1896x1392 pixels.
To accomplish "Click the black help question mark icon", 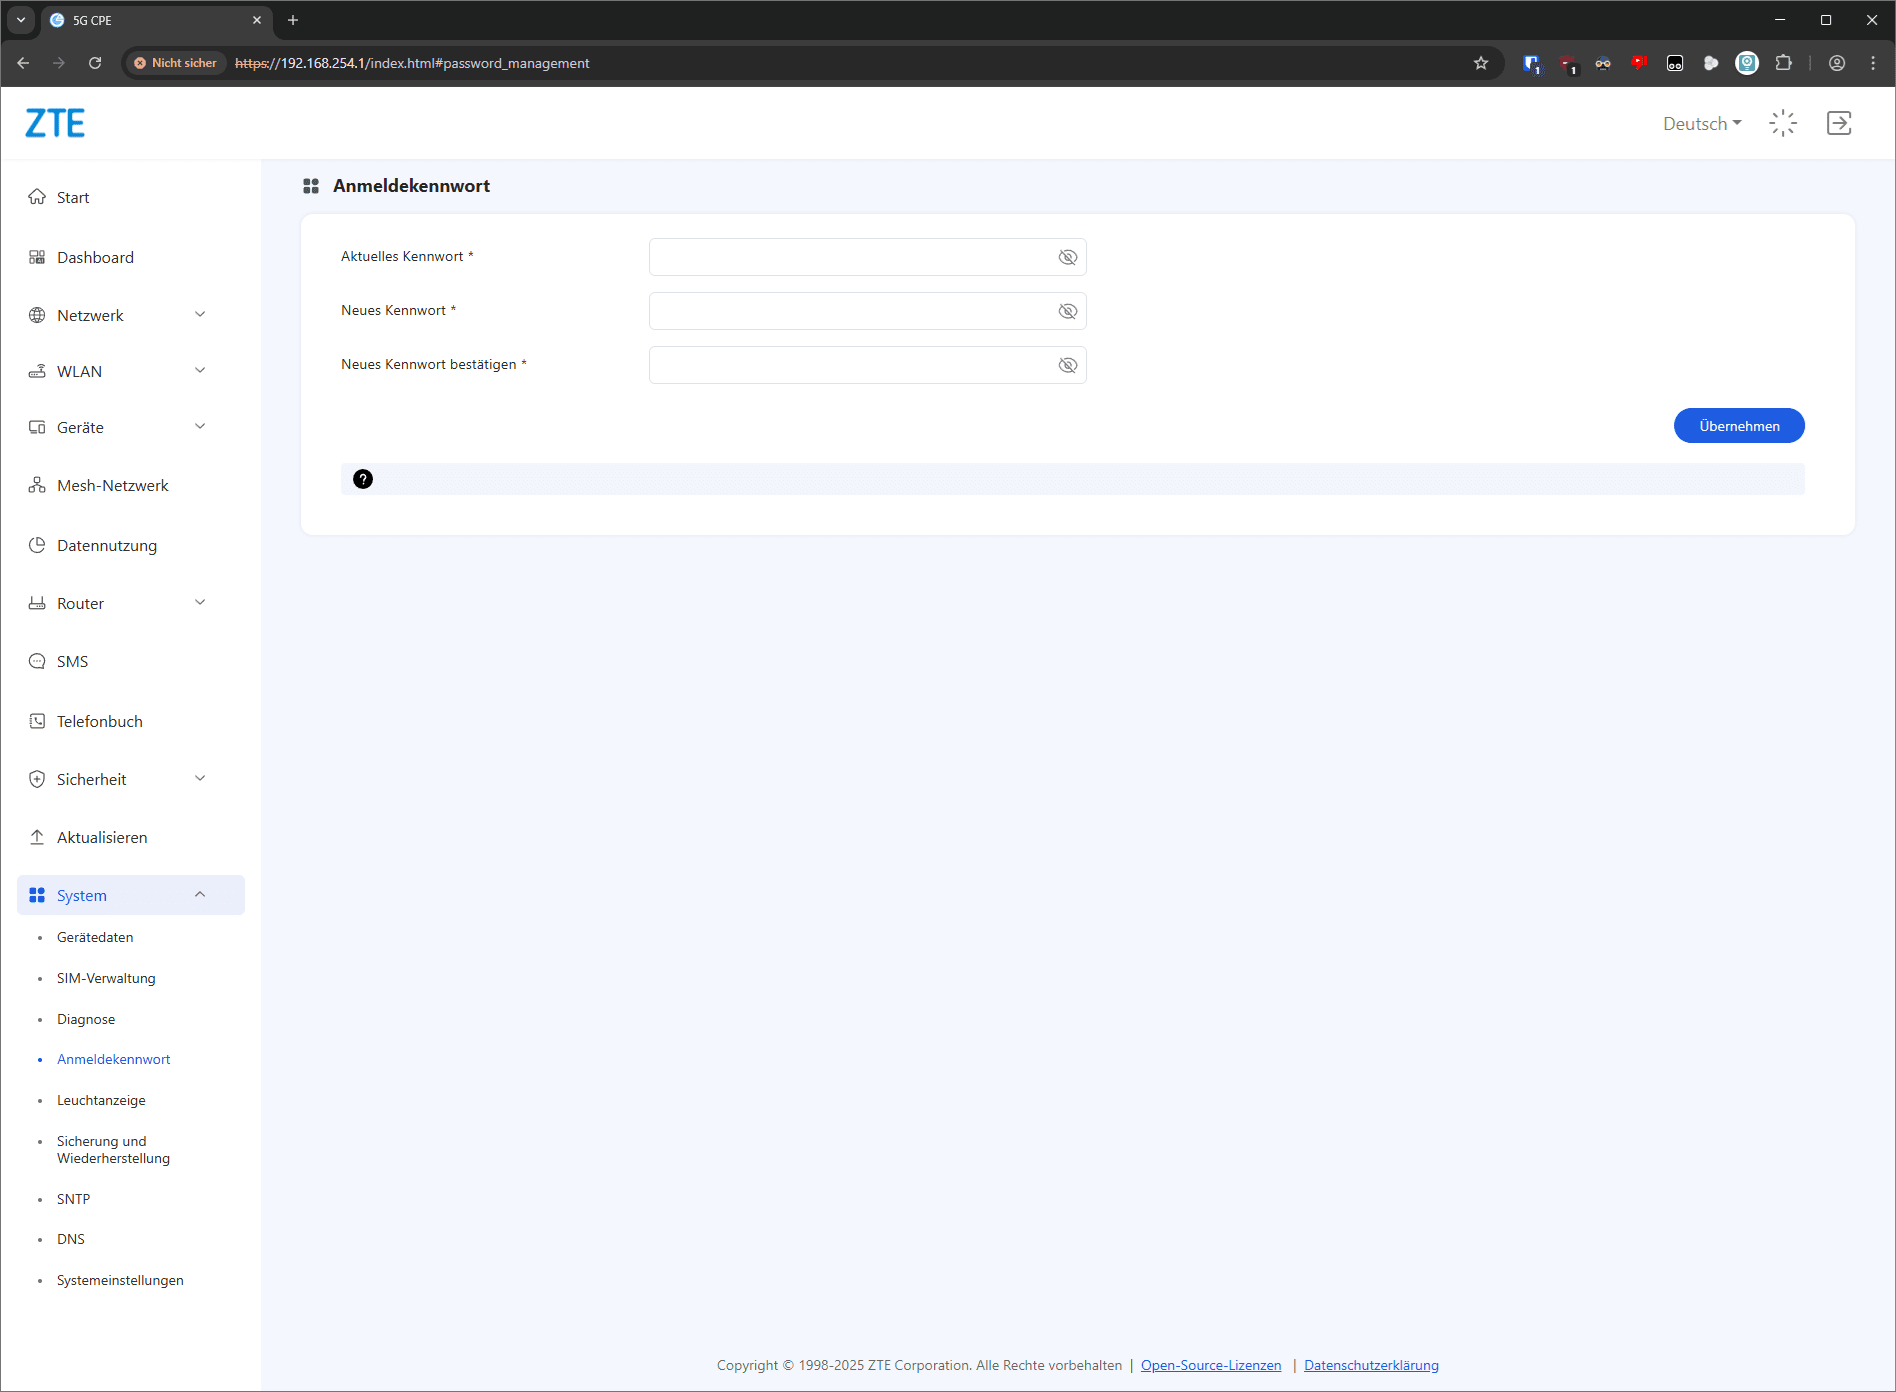I will click(x=363, y=479).
